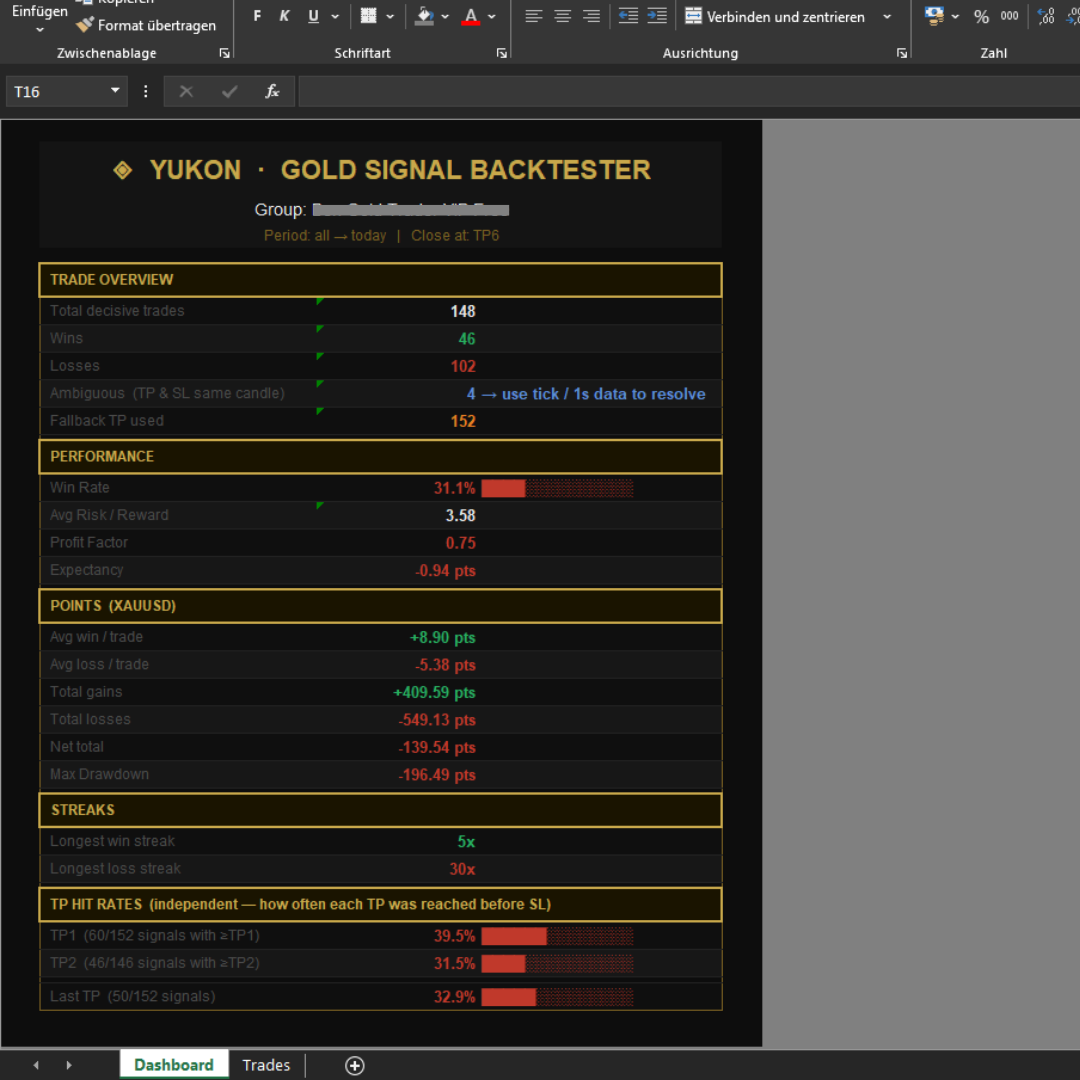Toggle bold (F) formatting
This screenshot has height=1080, width=1080.
tap(257, 16)
